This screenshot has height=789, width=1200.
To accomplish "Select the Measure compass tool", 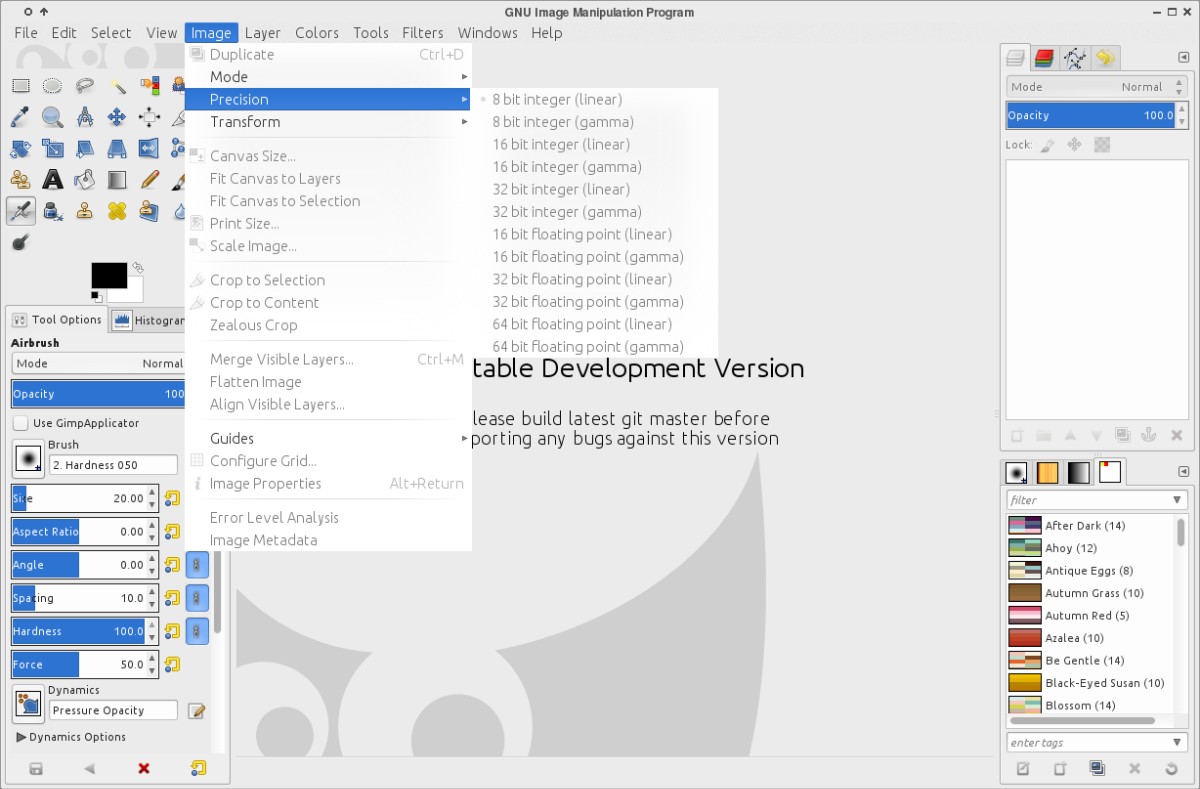I will [x=85, y=118].
